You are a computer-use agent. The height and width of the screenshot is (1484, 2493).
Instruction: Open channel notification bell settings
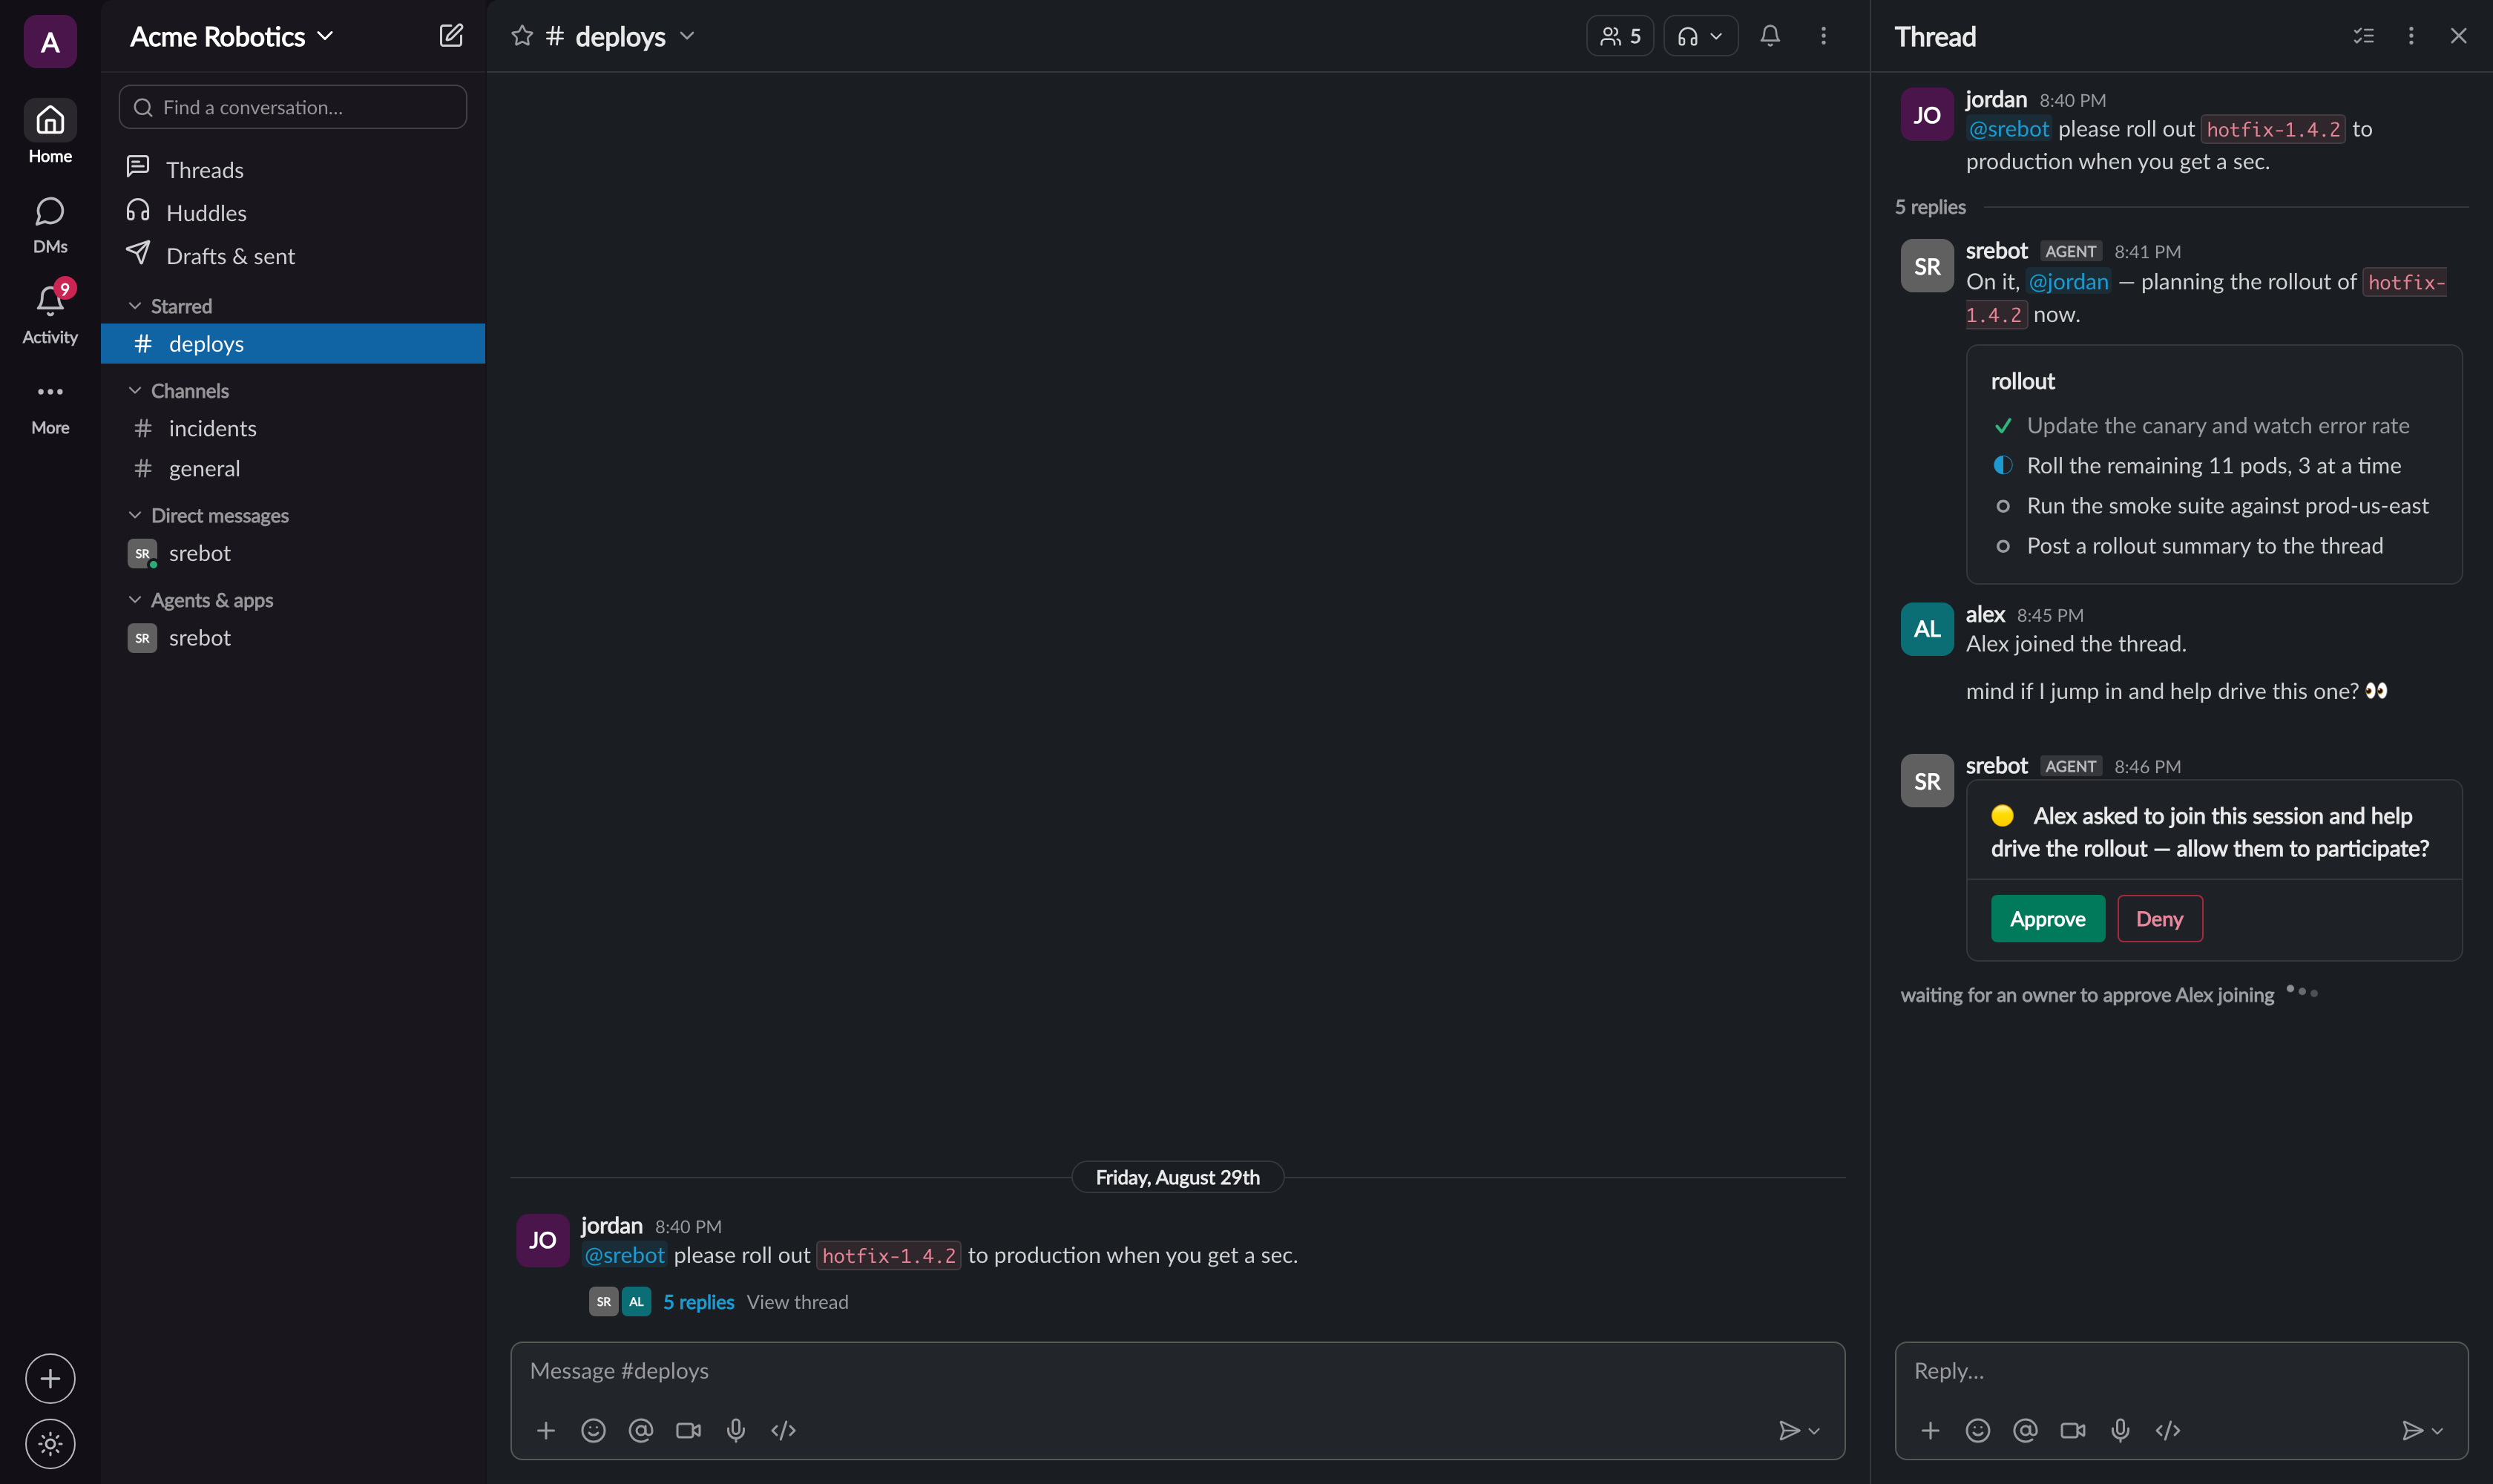[x=1770, y=36]
